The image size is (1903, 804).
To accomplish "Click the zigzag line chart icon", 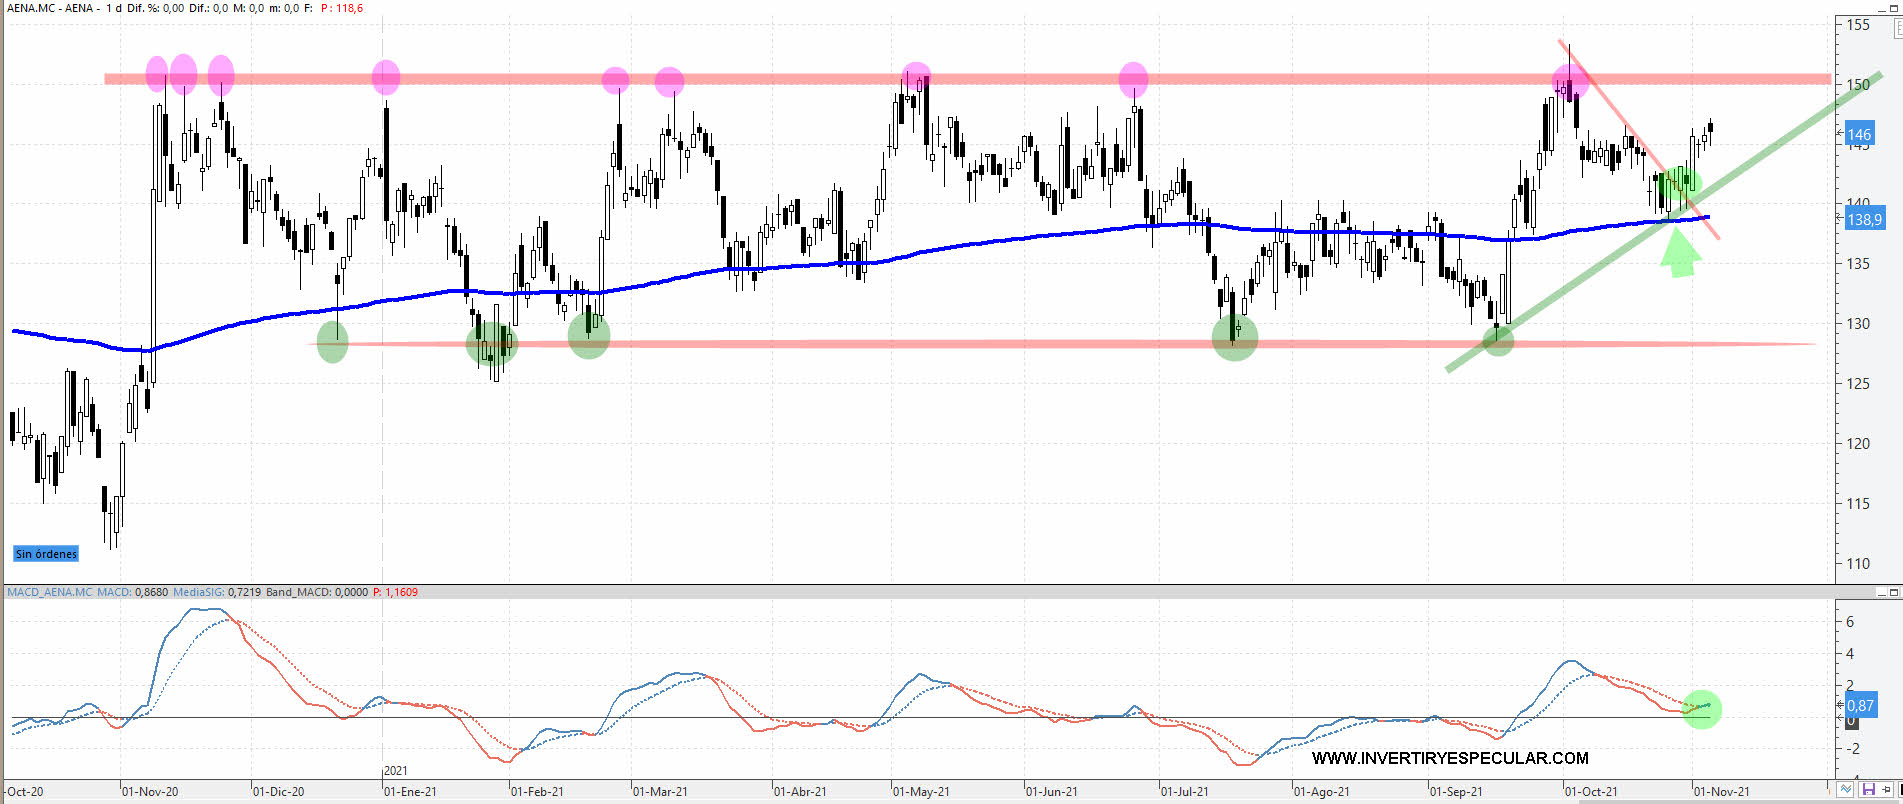I will tap(1846, 790).
